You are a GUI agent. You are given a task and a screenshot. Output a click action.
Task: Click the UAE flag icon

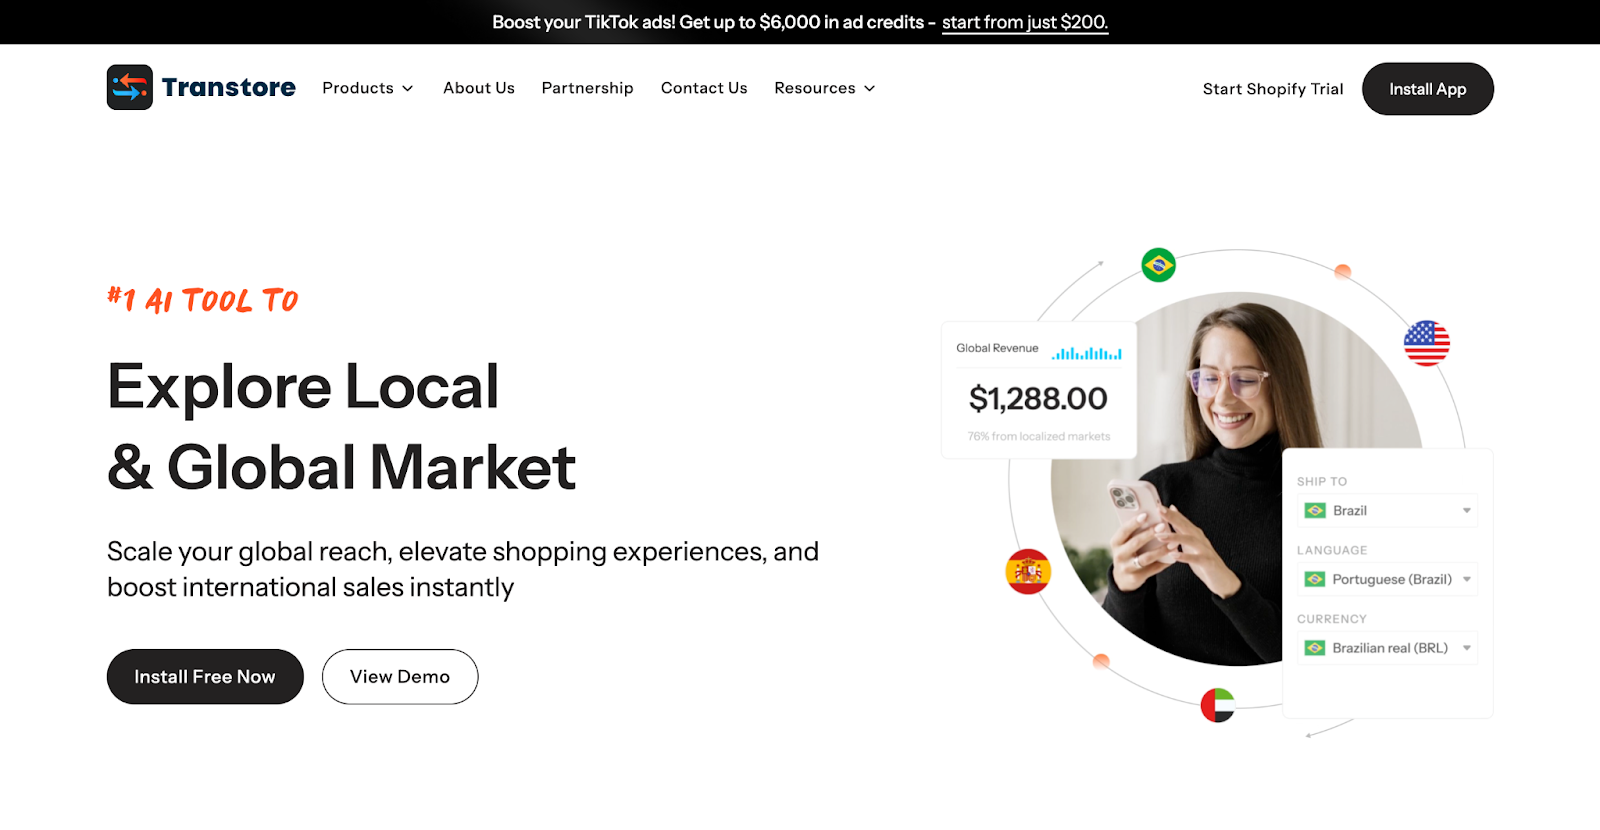pos(1217,705)
